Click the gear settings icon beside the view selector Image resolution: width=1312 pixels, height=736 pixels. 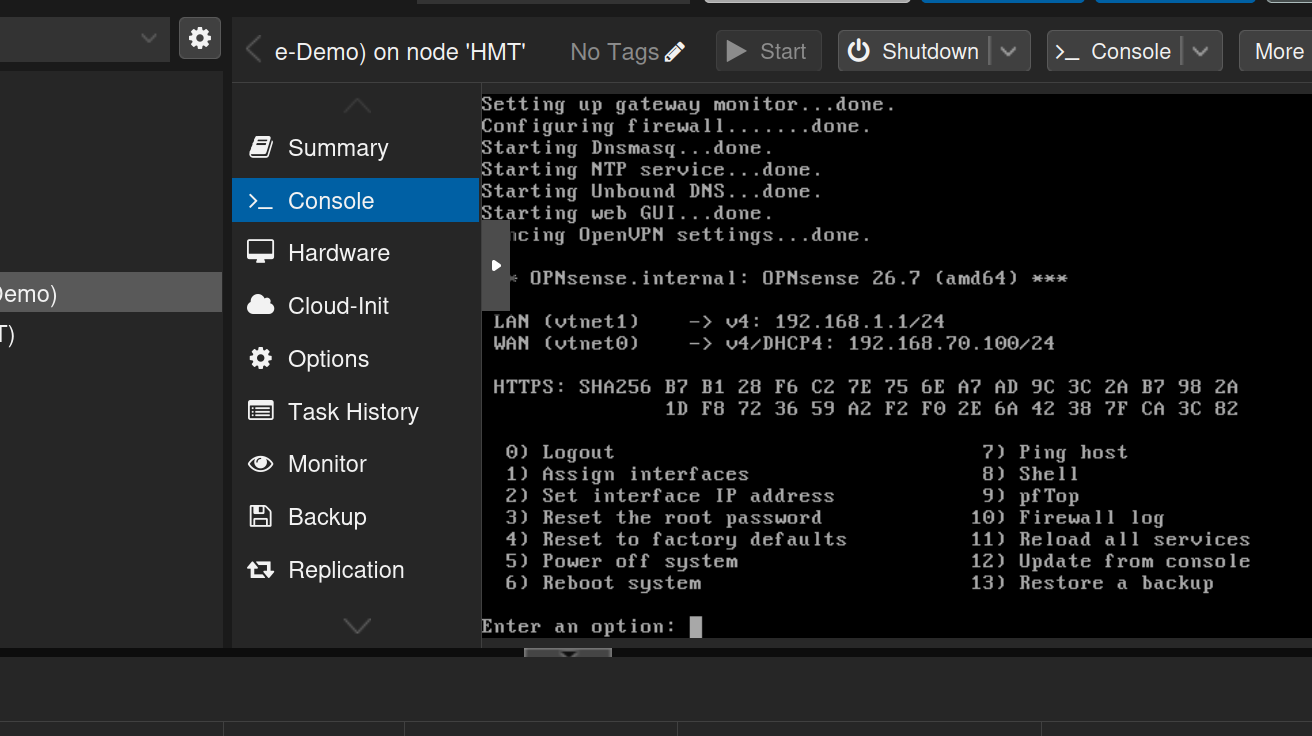coord(200,39)
